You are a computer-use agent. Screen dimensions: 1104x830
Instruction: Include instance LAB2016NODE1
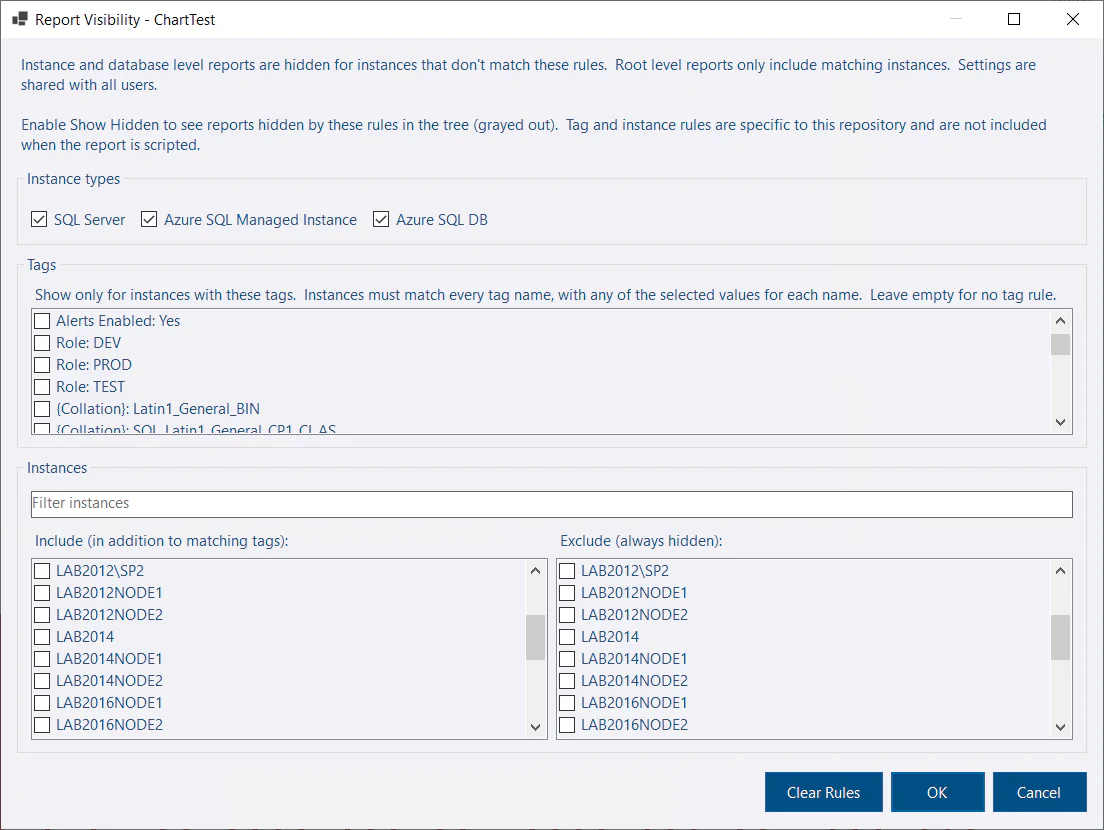point(42,703)
